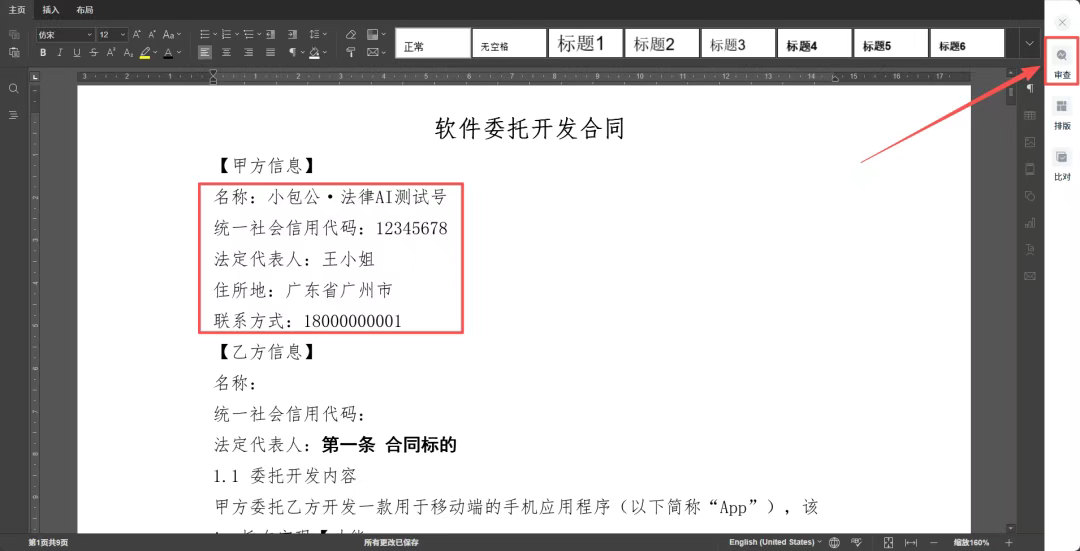This screenshot has width=1080, height=551.
Task: Toggle underline formatting
Action: pos(77,52)
